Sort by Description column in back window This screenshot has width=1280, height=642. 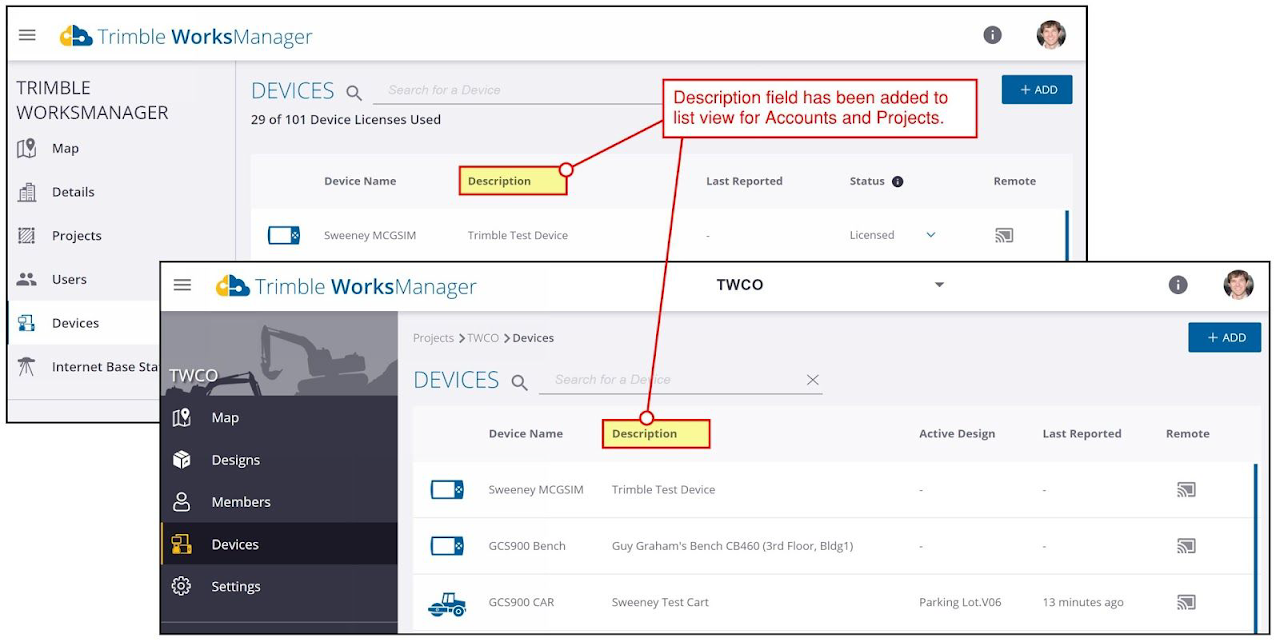coord(499,182)
